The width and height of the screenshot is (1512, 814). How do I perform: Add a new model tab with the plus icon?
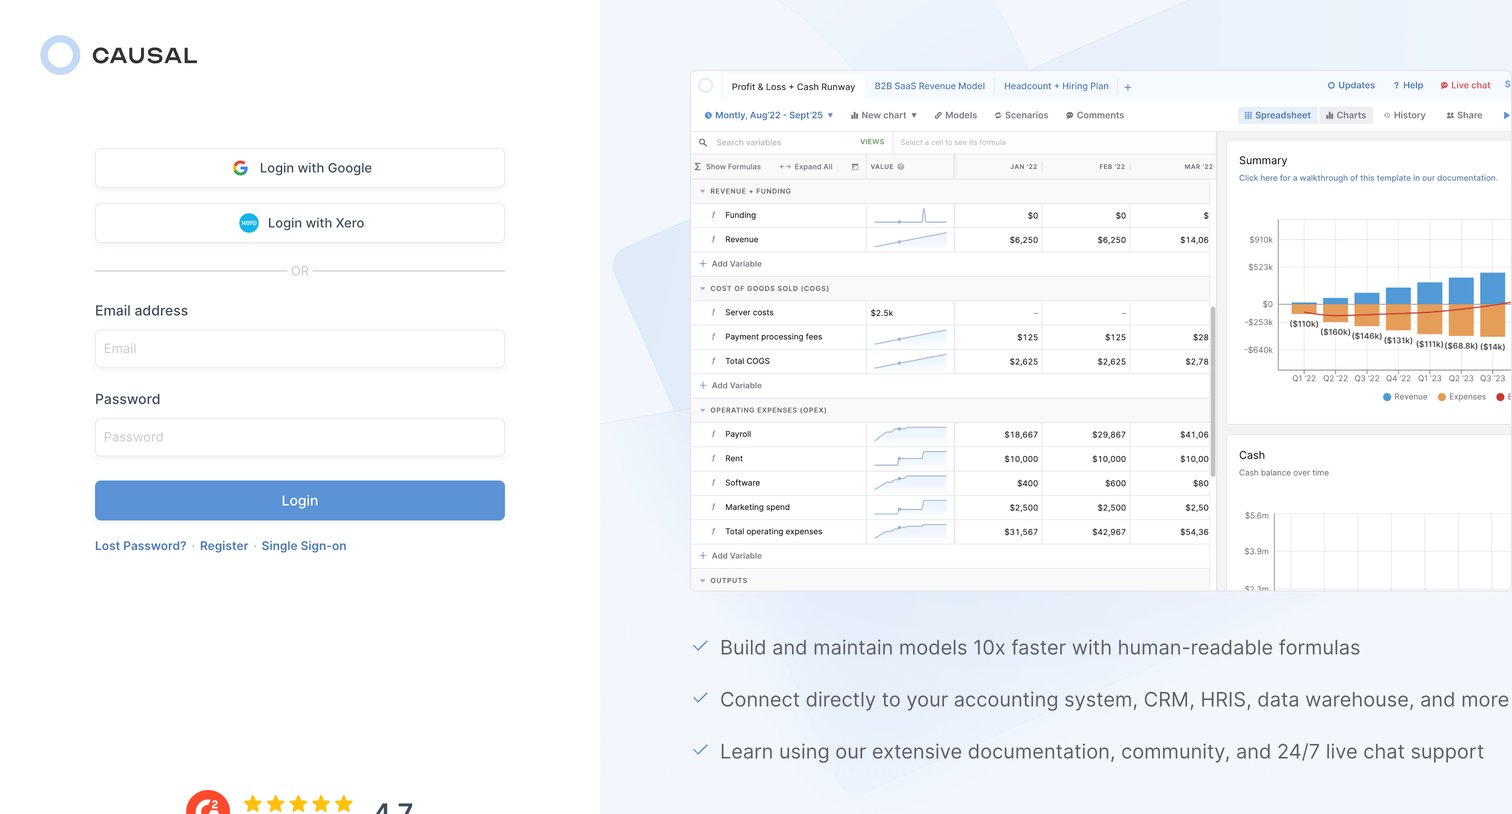1128,87
